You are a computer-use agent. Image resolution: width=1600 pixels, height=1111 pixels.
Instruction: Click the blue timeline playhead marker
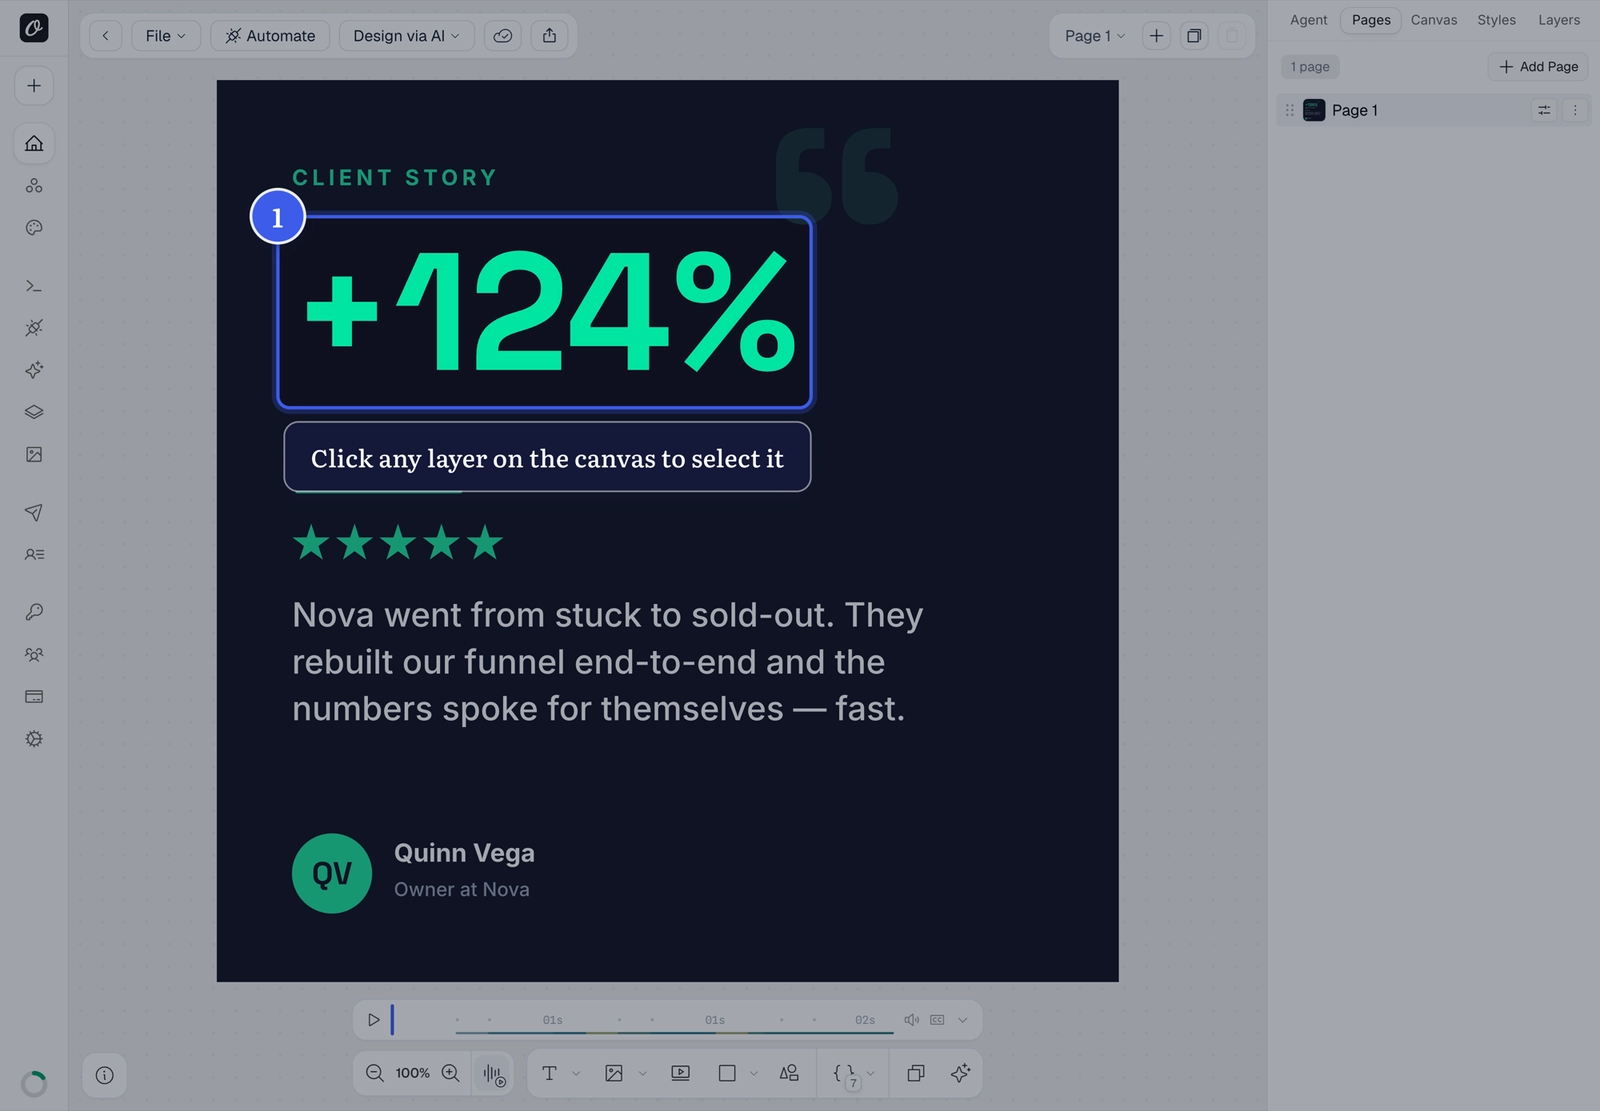coord(392,1020)
